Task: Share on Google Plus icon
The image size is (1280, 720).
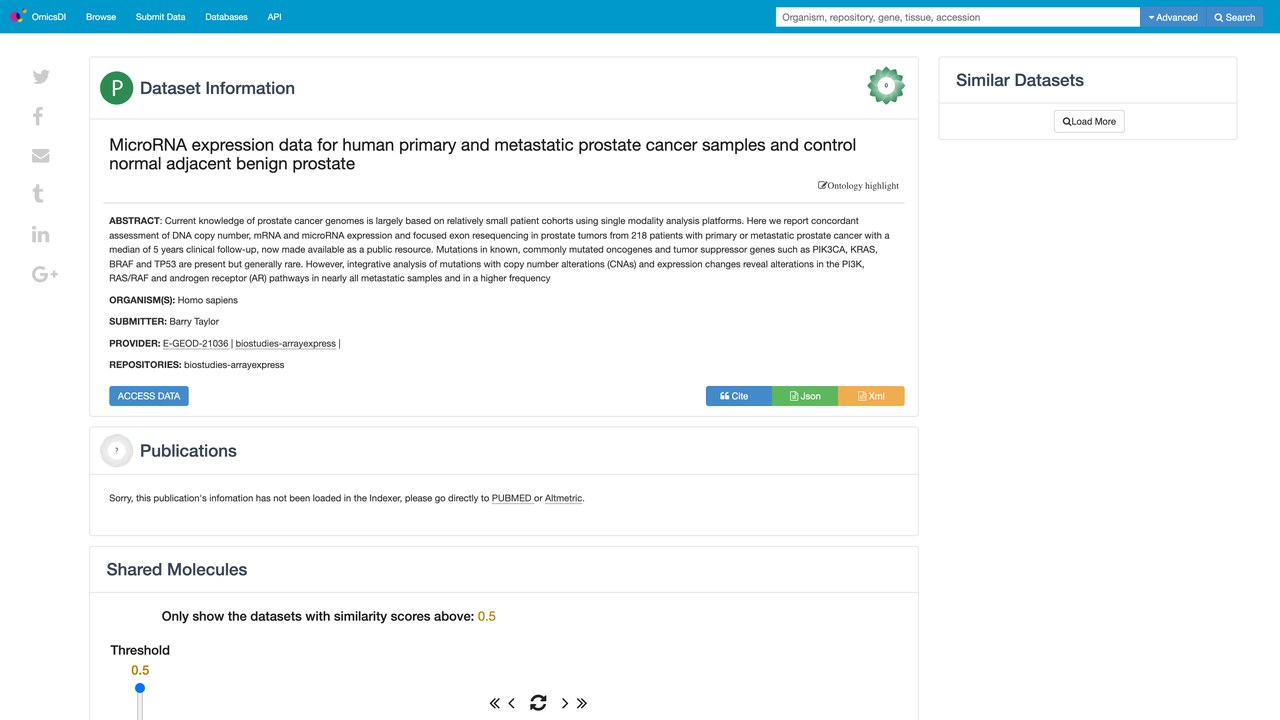Action: click(45, 274)
